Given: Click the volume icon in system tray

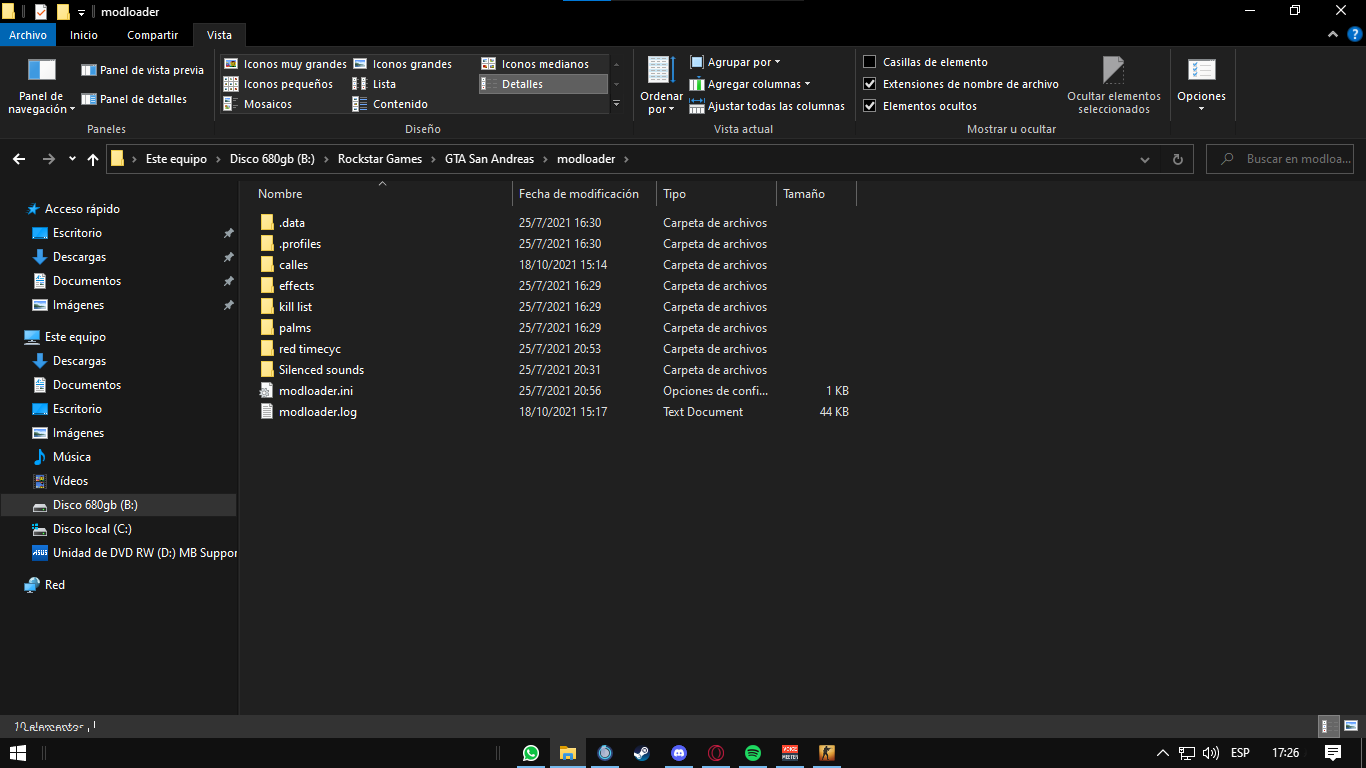Looking at the screenshot, I should (1211, 753).
